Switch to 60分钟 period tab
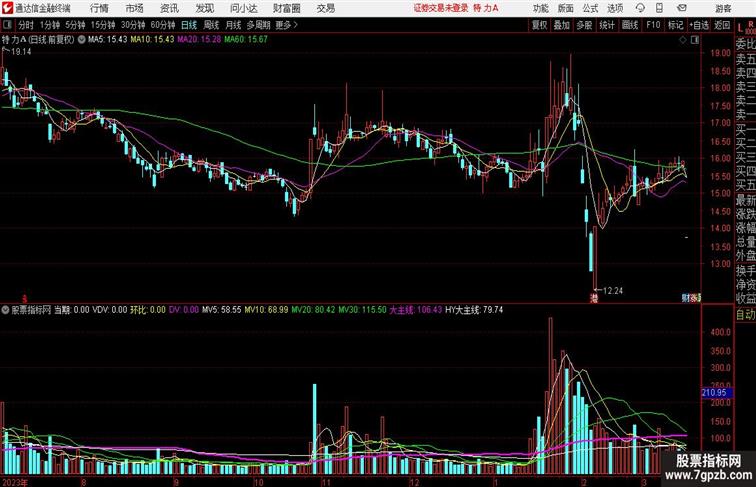The height and width of the screenshot is (487, 756). 163,25
